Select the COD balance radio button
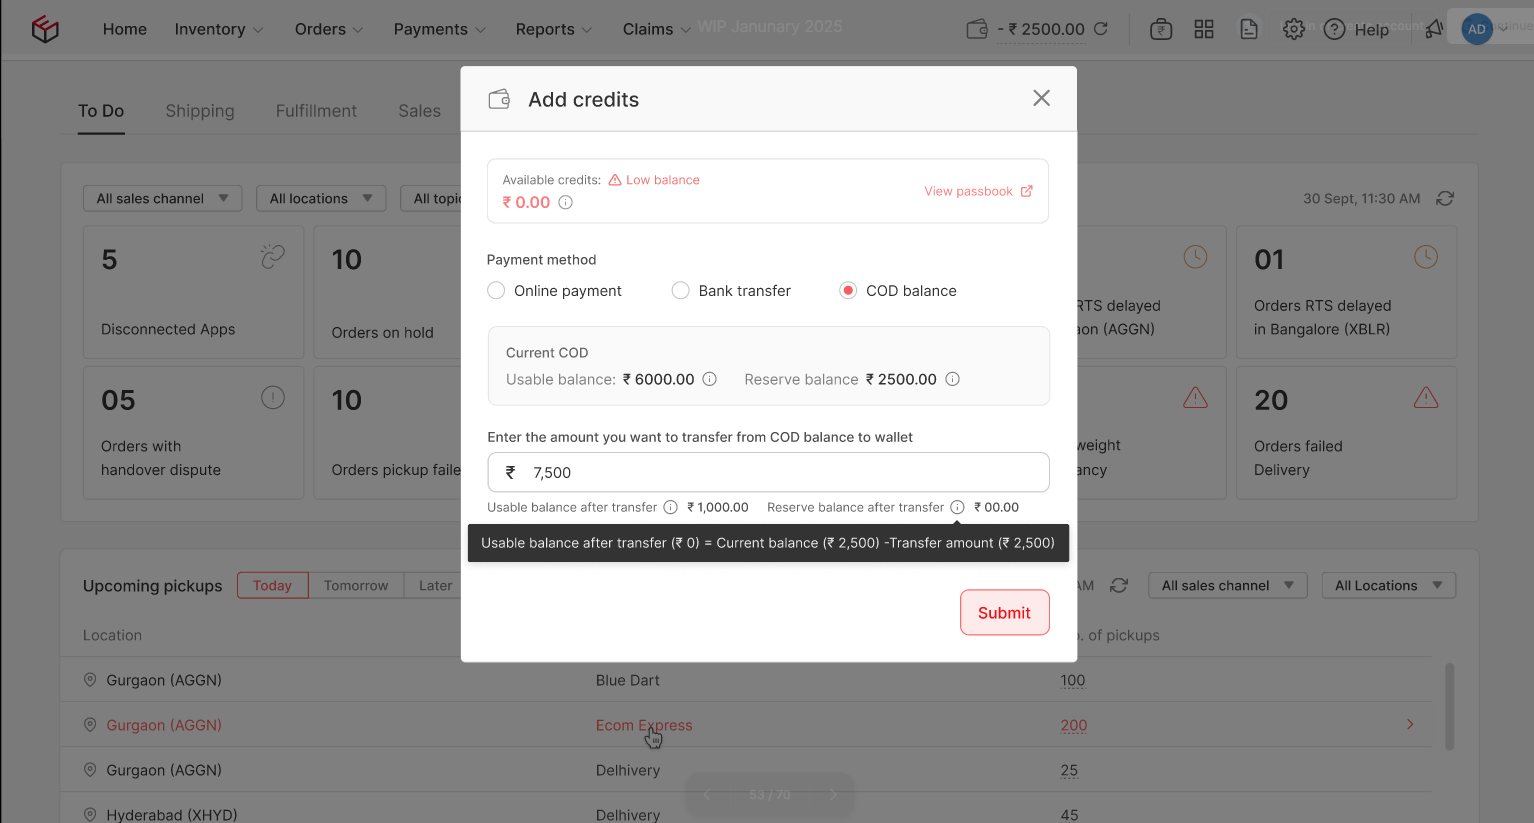The image size is (1534, 823). [848, 291]
